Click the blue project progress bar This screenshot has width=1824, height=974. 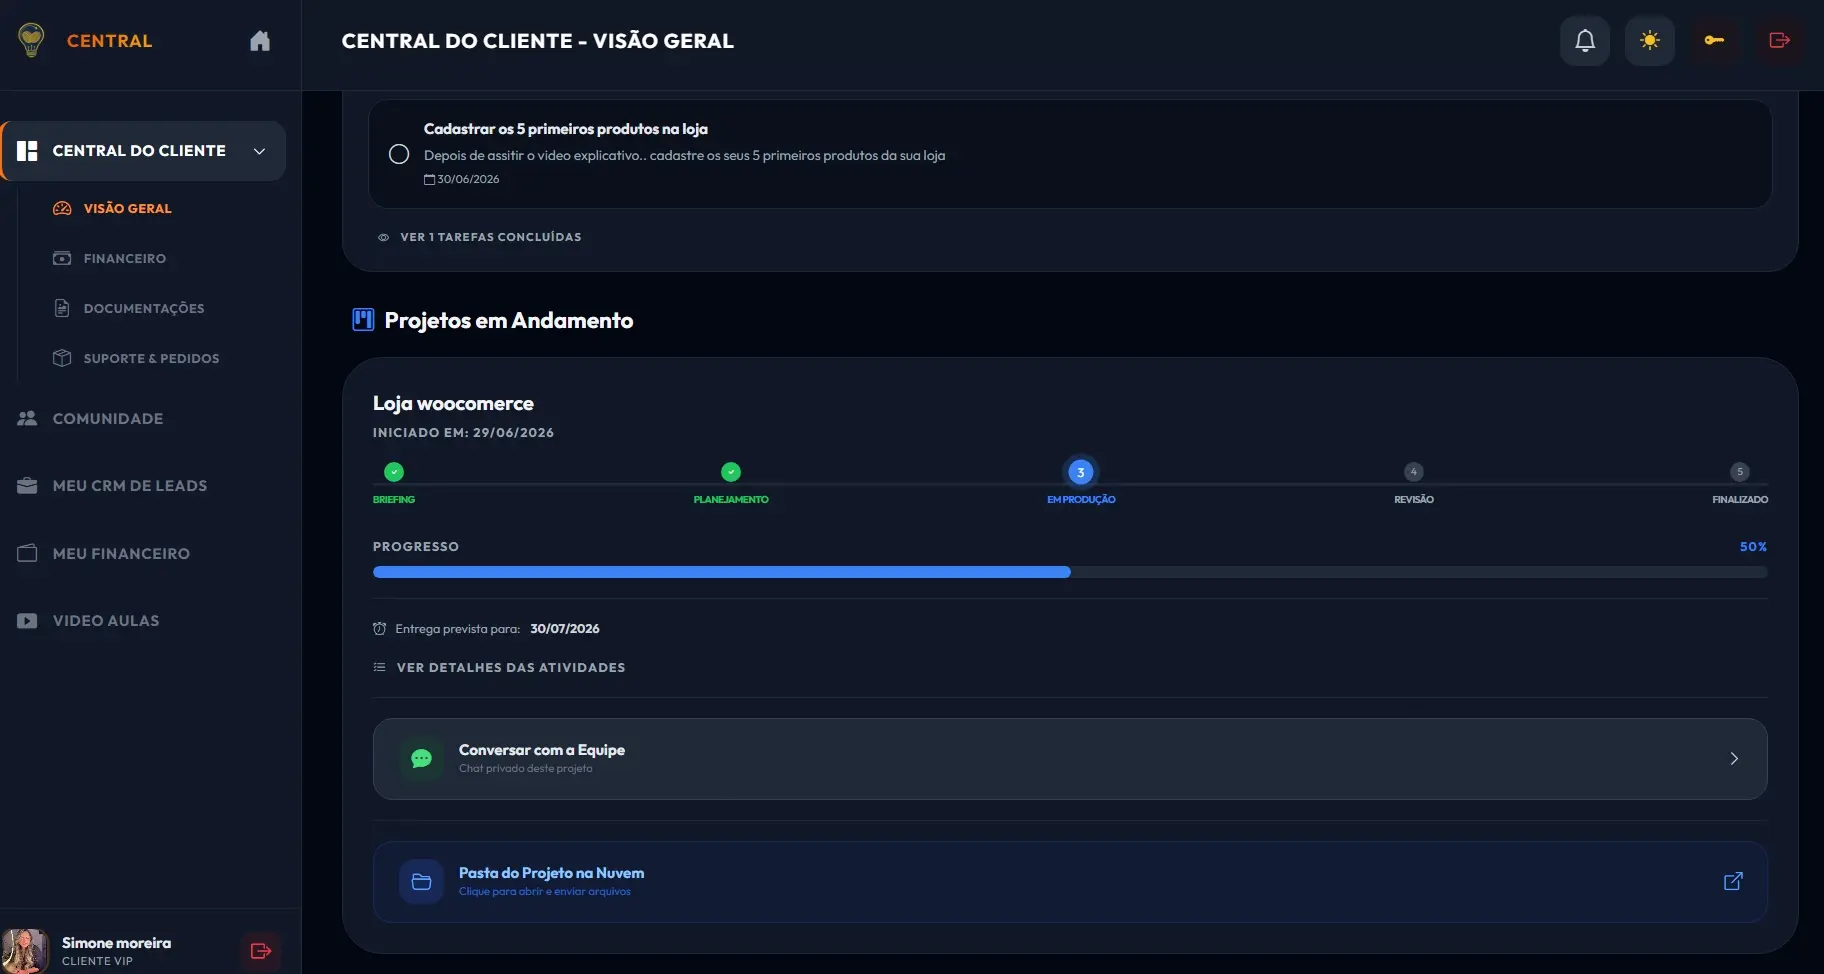coord(1070,572)
